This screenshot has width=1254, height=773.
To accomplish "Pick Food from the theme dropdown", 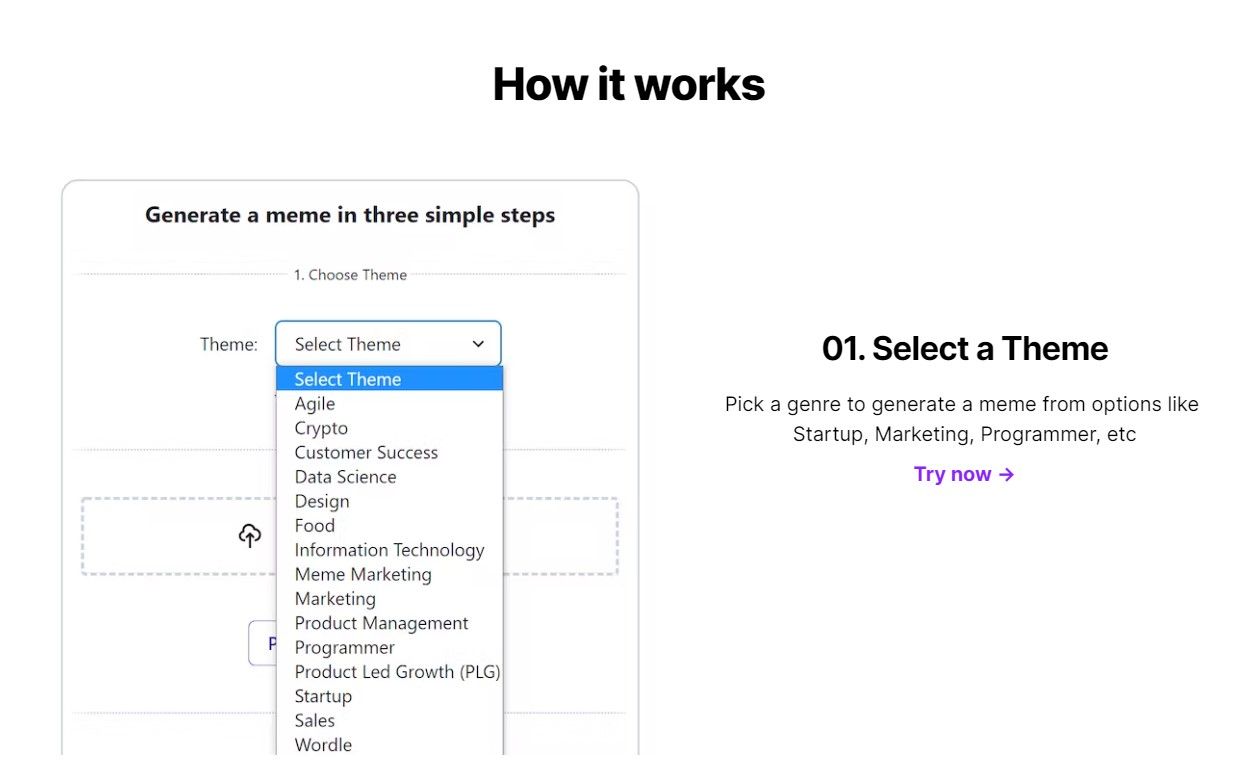I will tap(390, 525).
